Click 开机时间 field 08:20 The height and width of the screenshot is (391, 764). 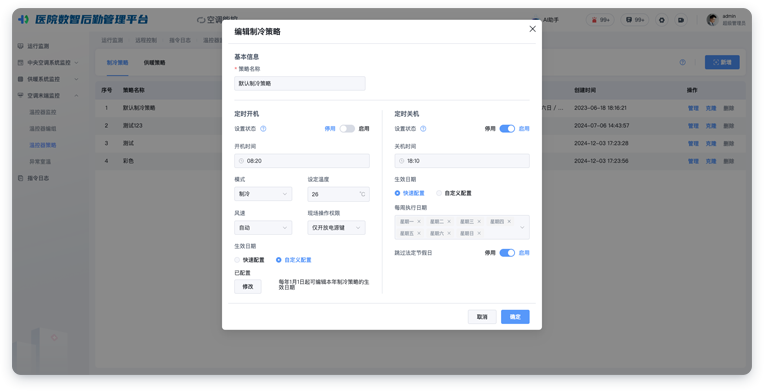[302, 161]
